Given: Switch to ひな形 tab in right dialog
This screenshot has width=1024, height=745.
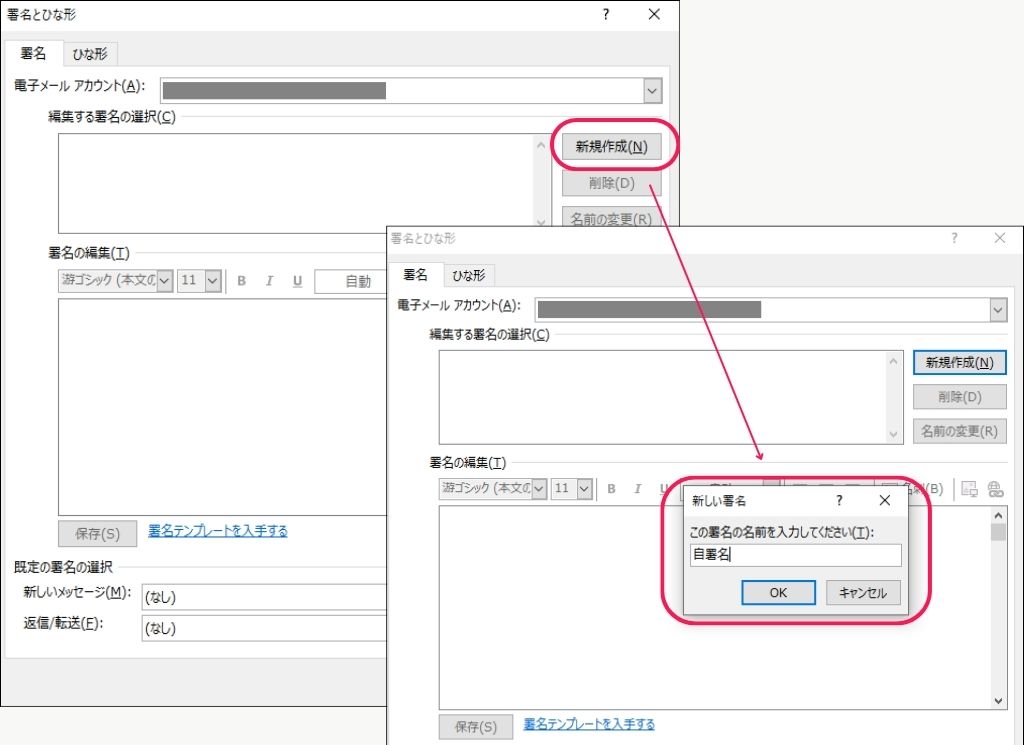Looking at the screenshot, I should (469, 275).
